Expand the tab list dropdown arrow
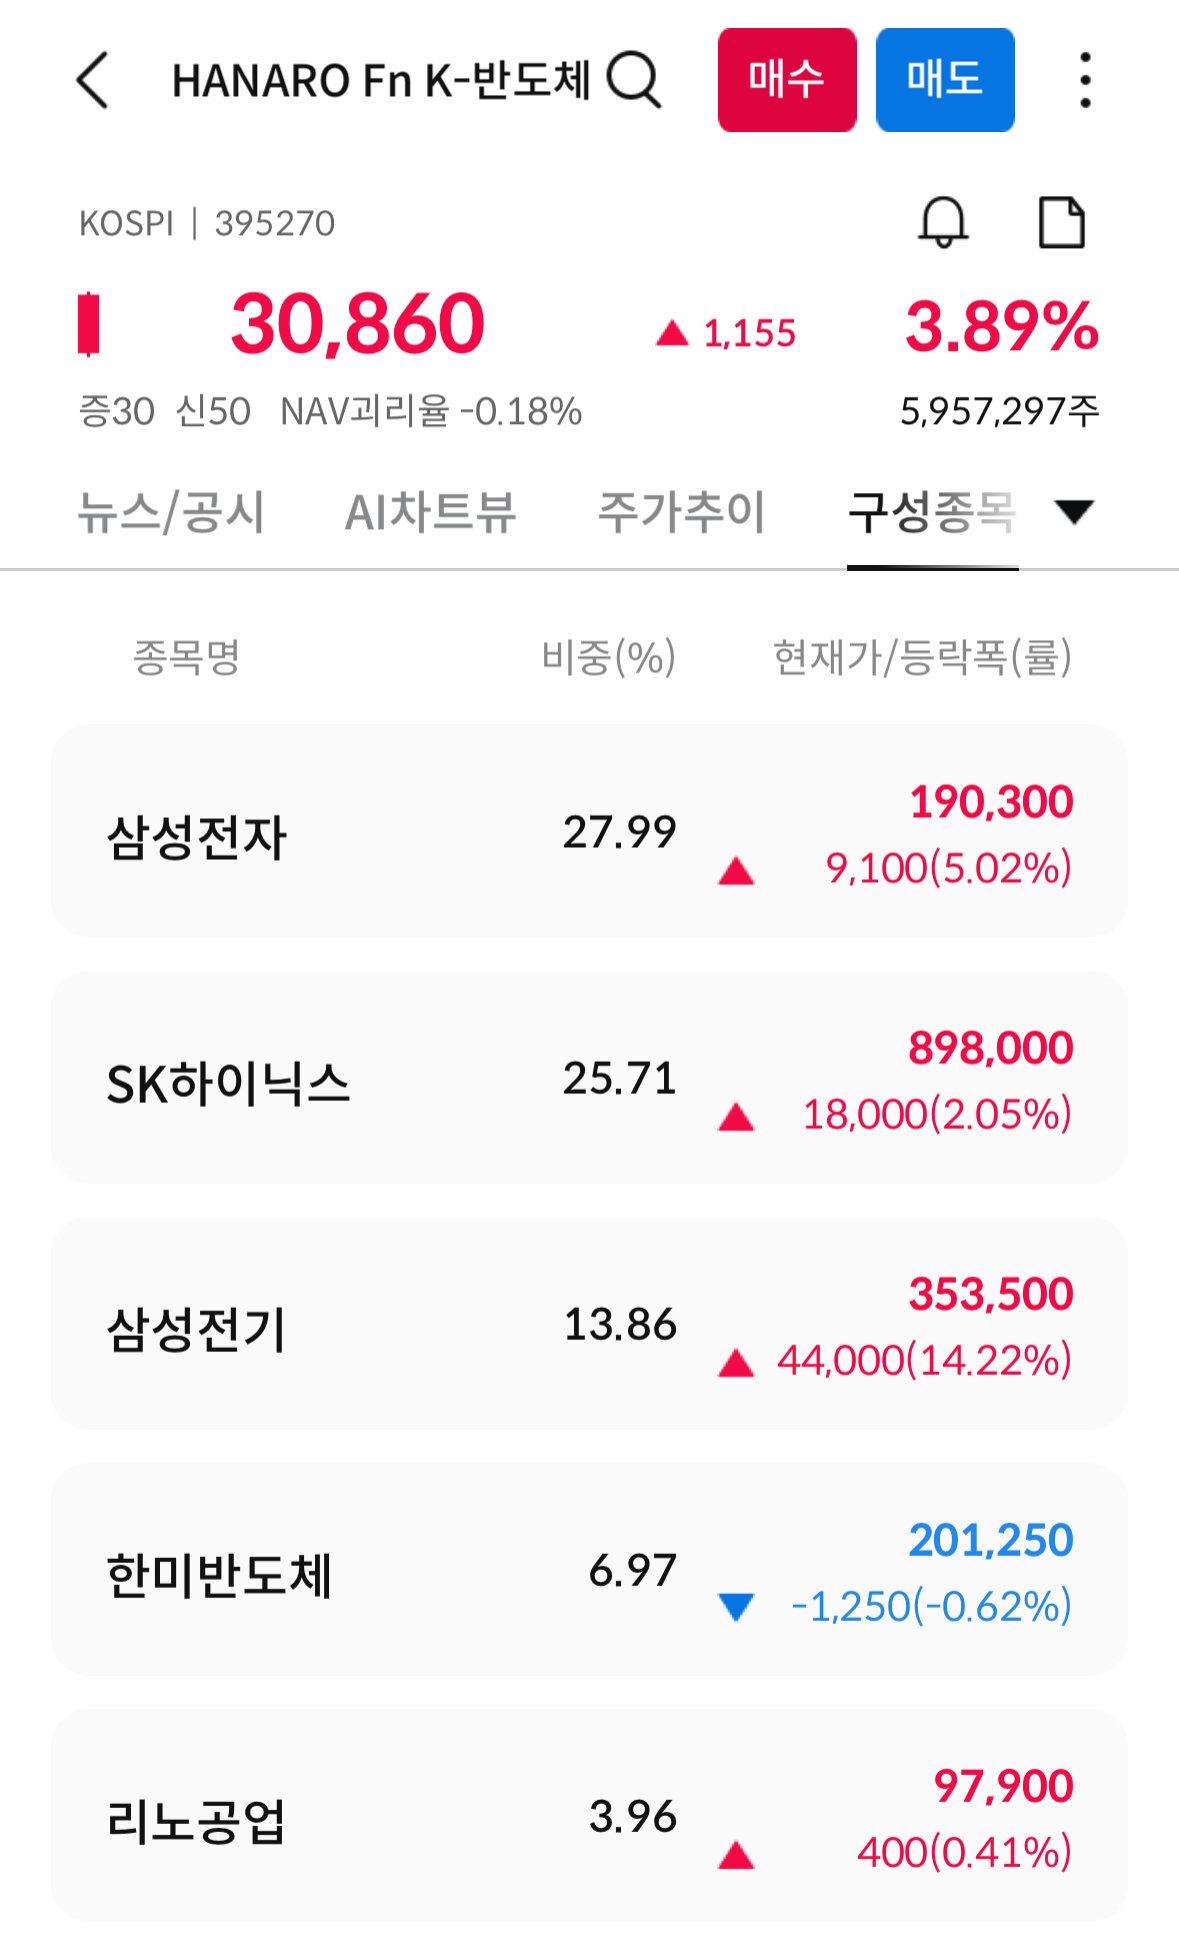The image size is (1179, 1938). tap(1075, 512)
